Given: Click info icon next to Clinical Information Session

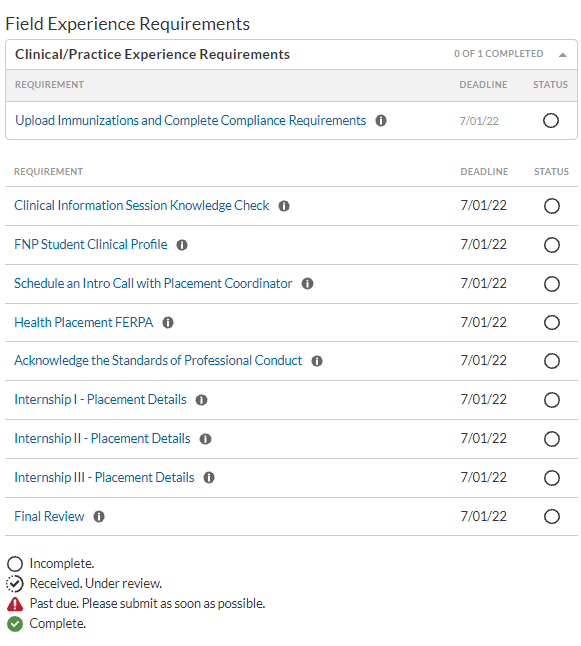Looking at the screenshot, I should [x=284, y=206].
